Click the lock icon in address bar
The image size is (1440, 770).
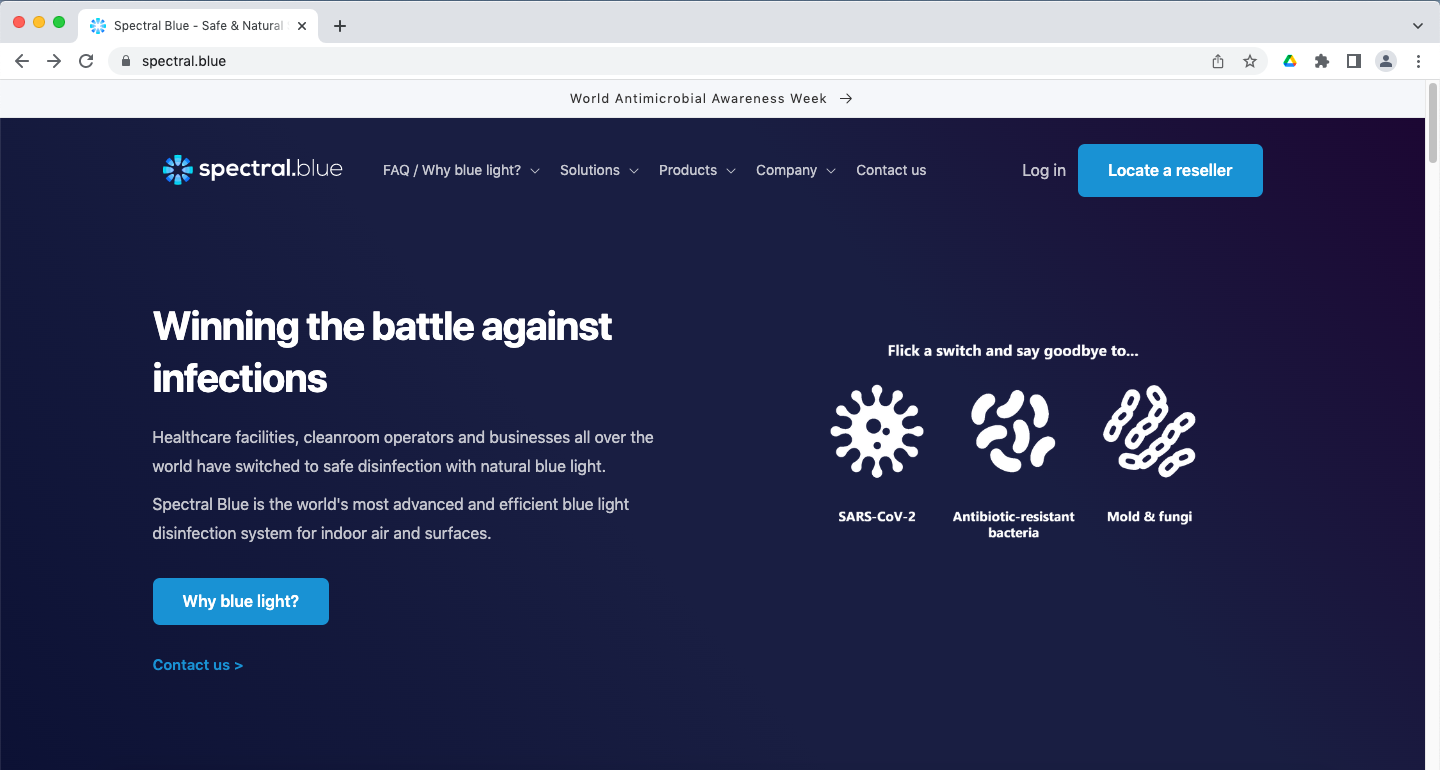click(126, 61)
